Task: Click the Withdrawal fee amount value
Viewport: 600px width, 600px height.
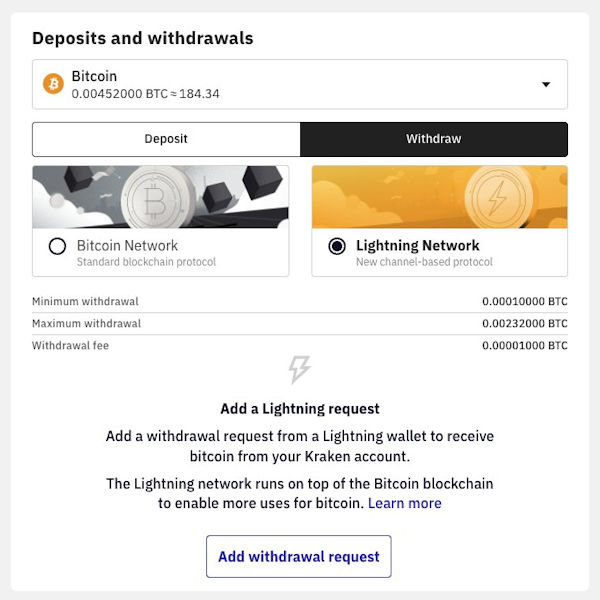Action: pos(524,346)
